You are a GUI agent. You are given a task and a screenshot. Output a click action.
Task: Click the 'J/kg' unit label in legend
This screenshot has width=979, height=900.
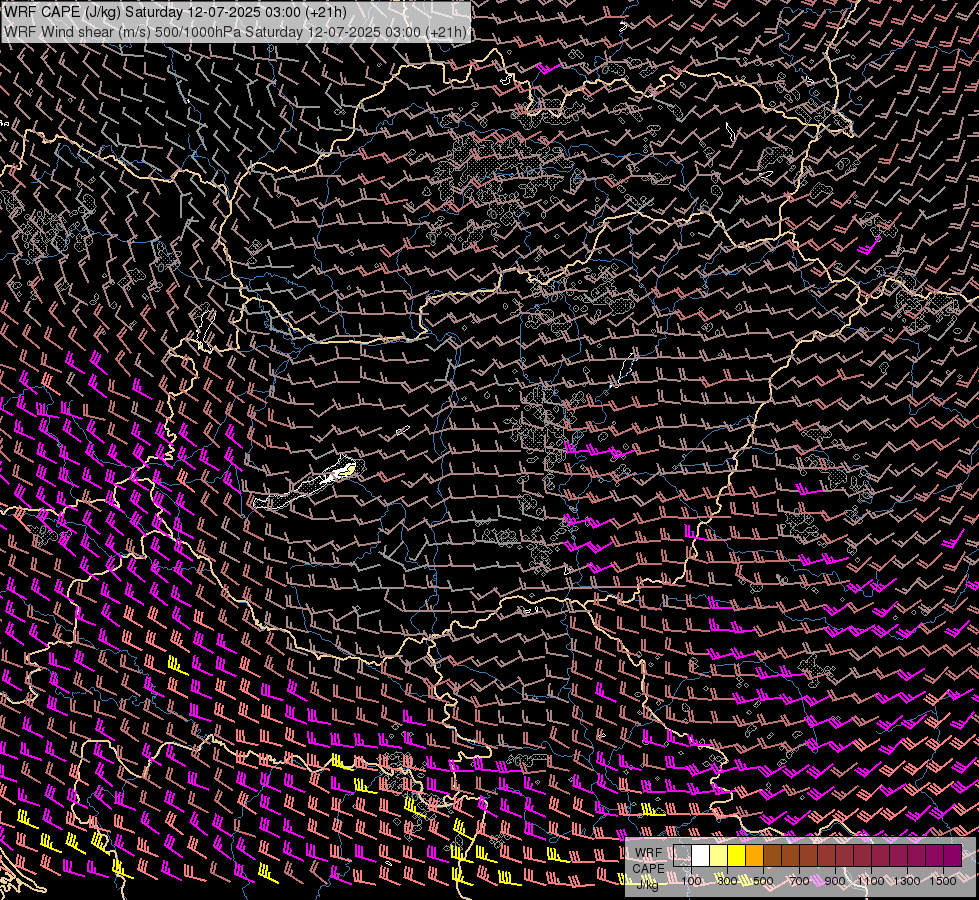click(647, 884)
